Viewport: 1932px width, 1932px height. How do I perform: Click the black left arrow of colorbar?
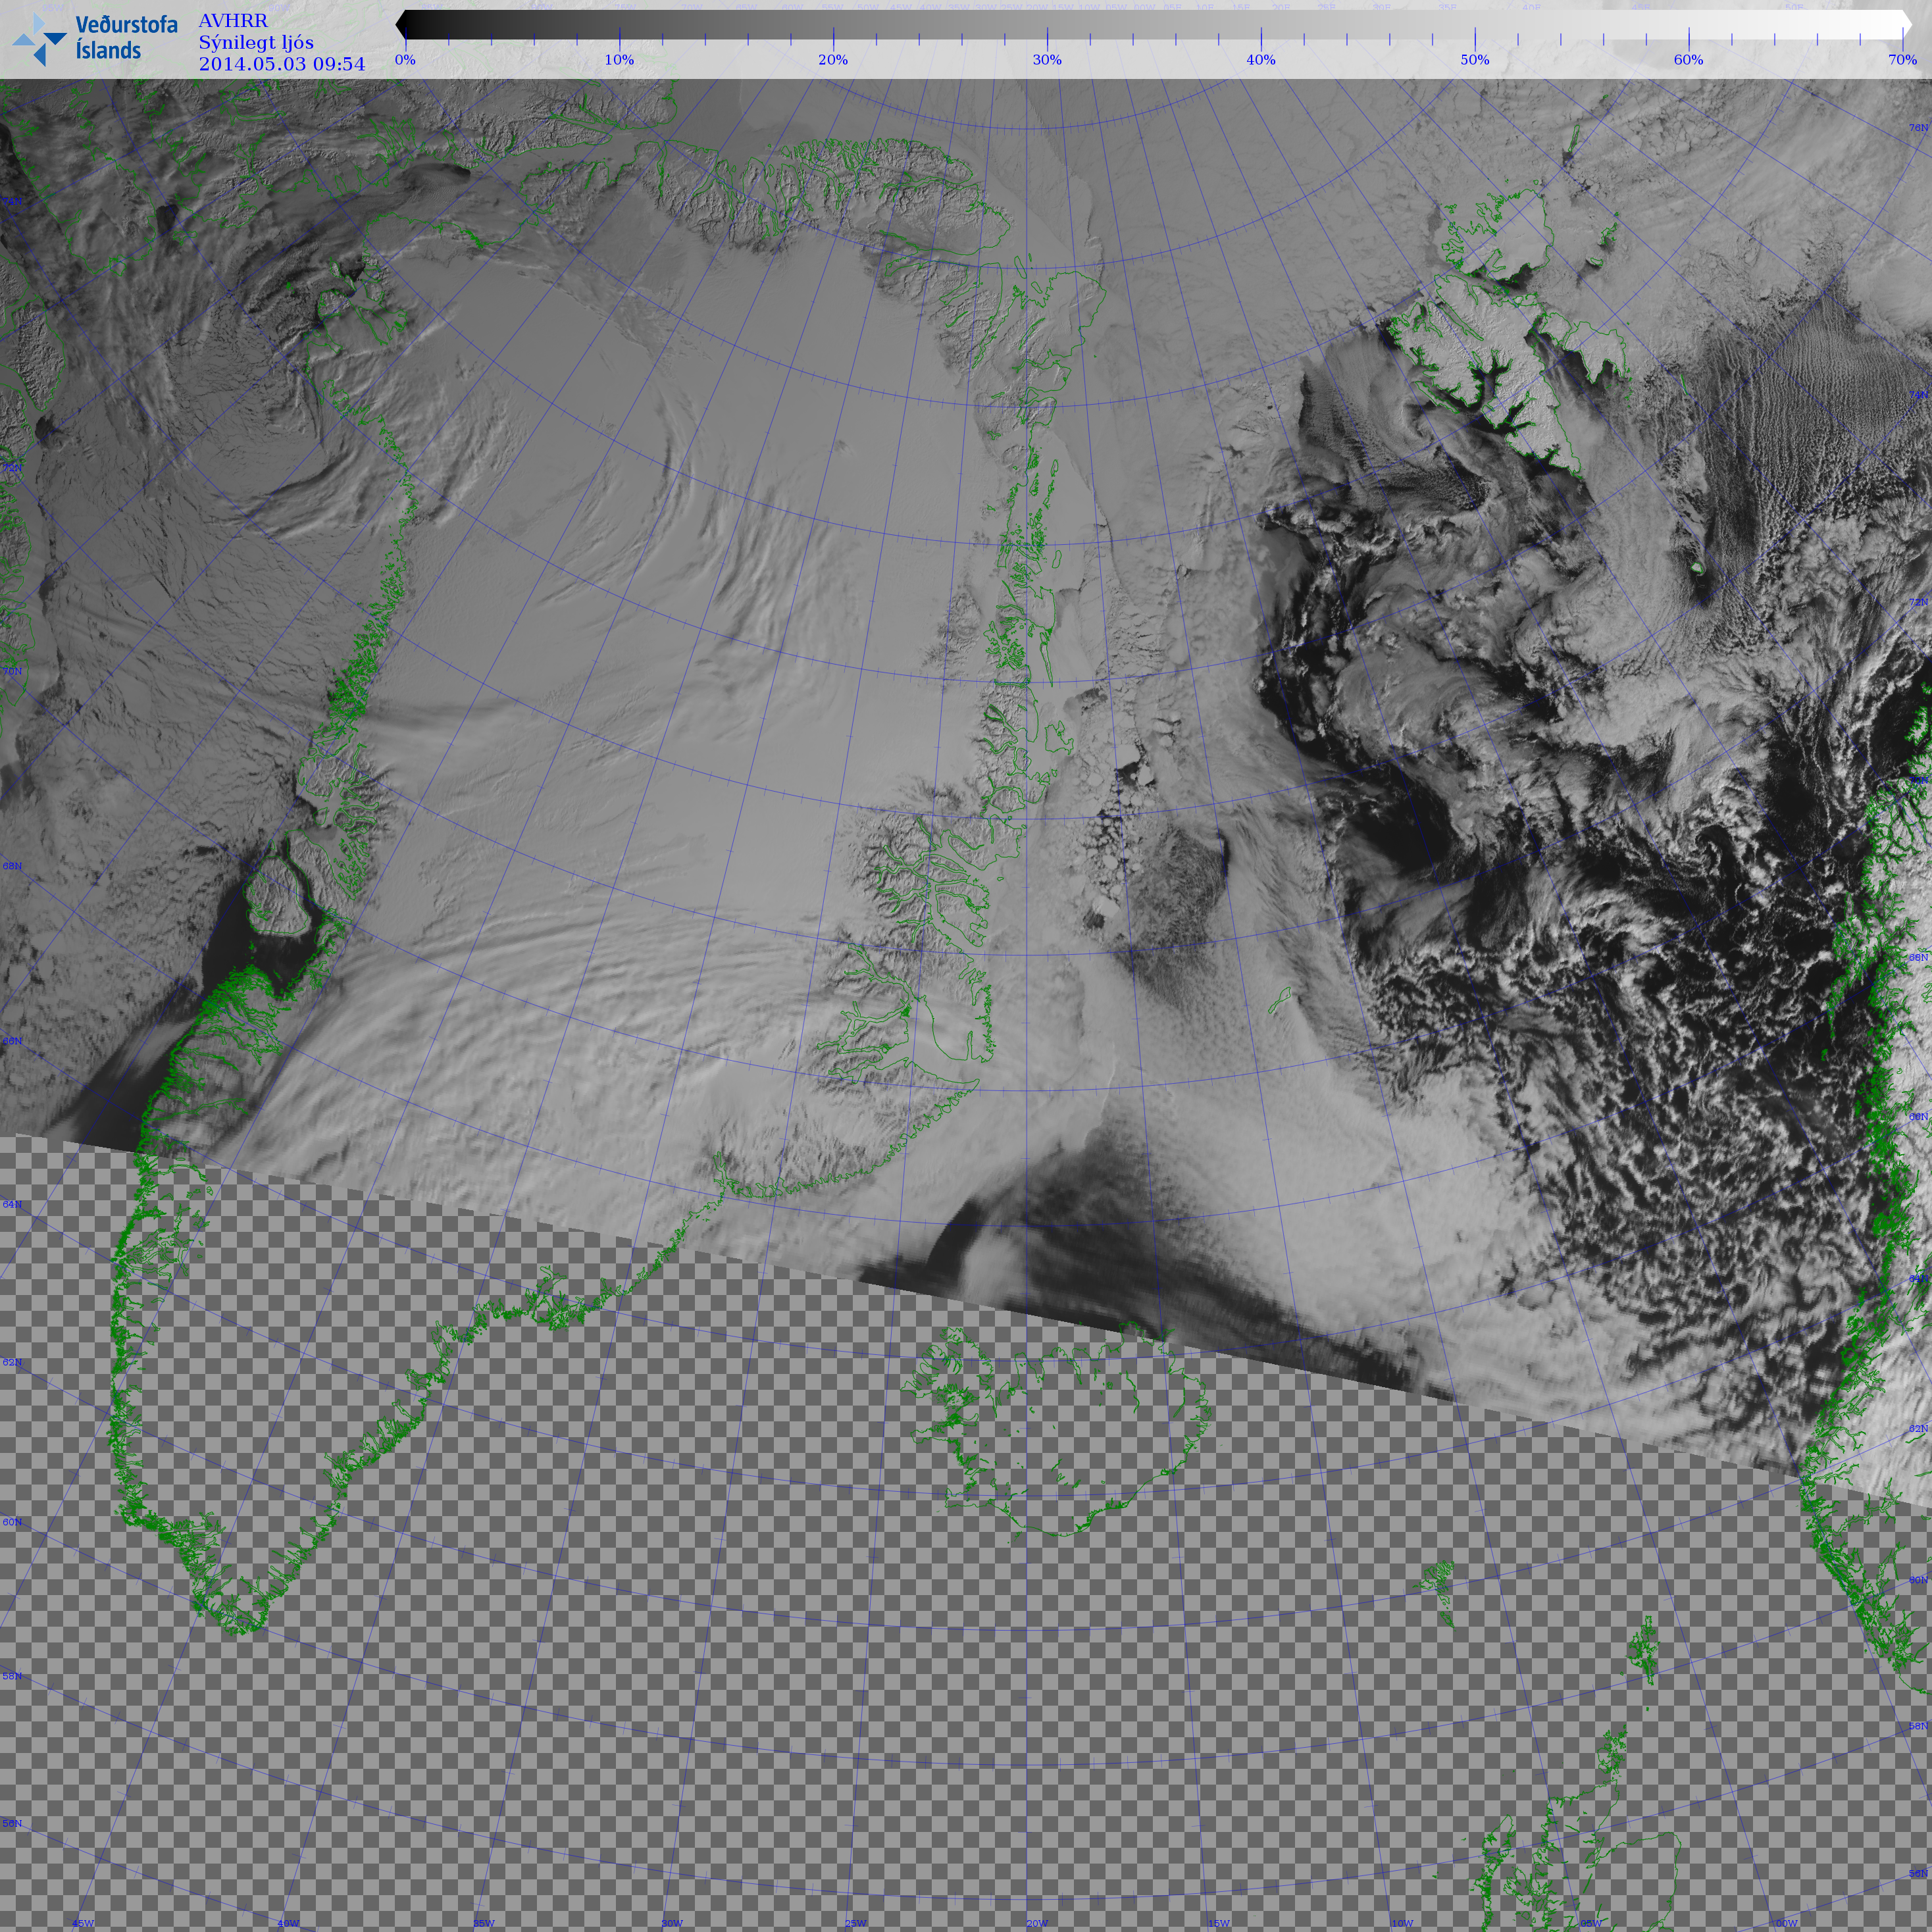tap(401, 25)
